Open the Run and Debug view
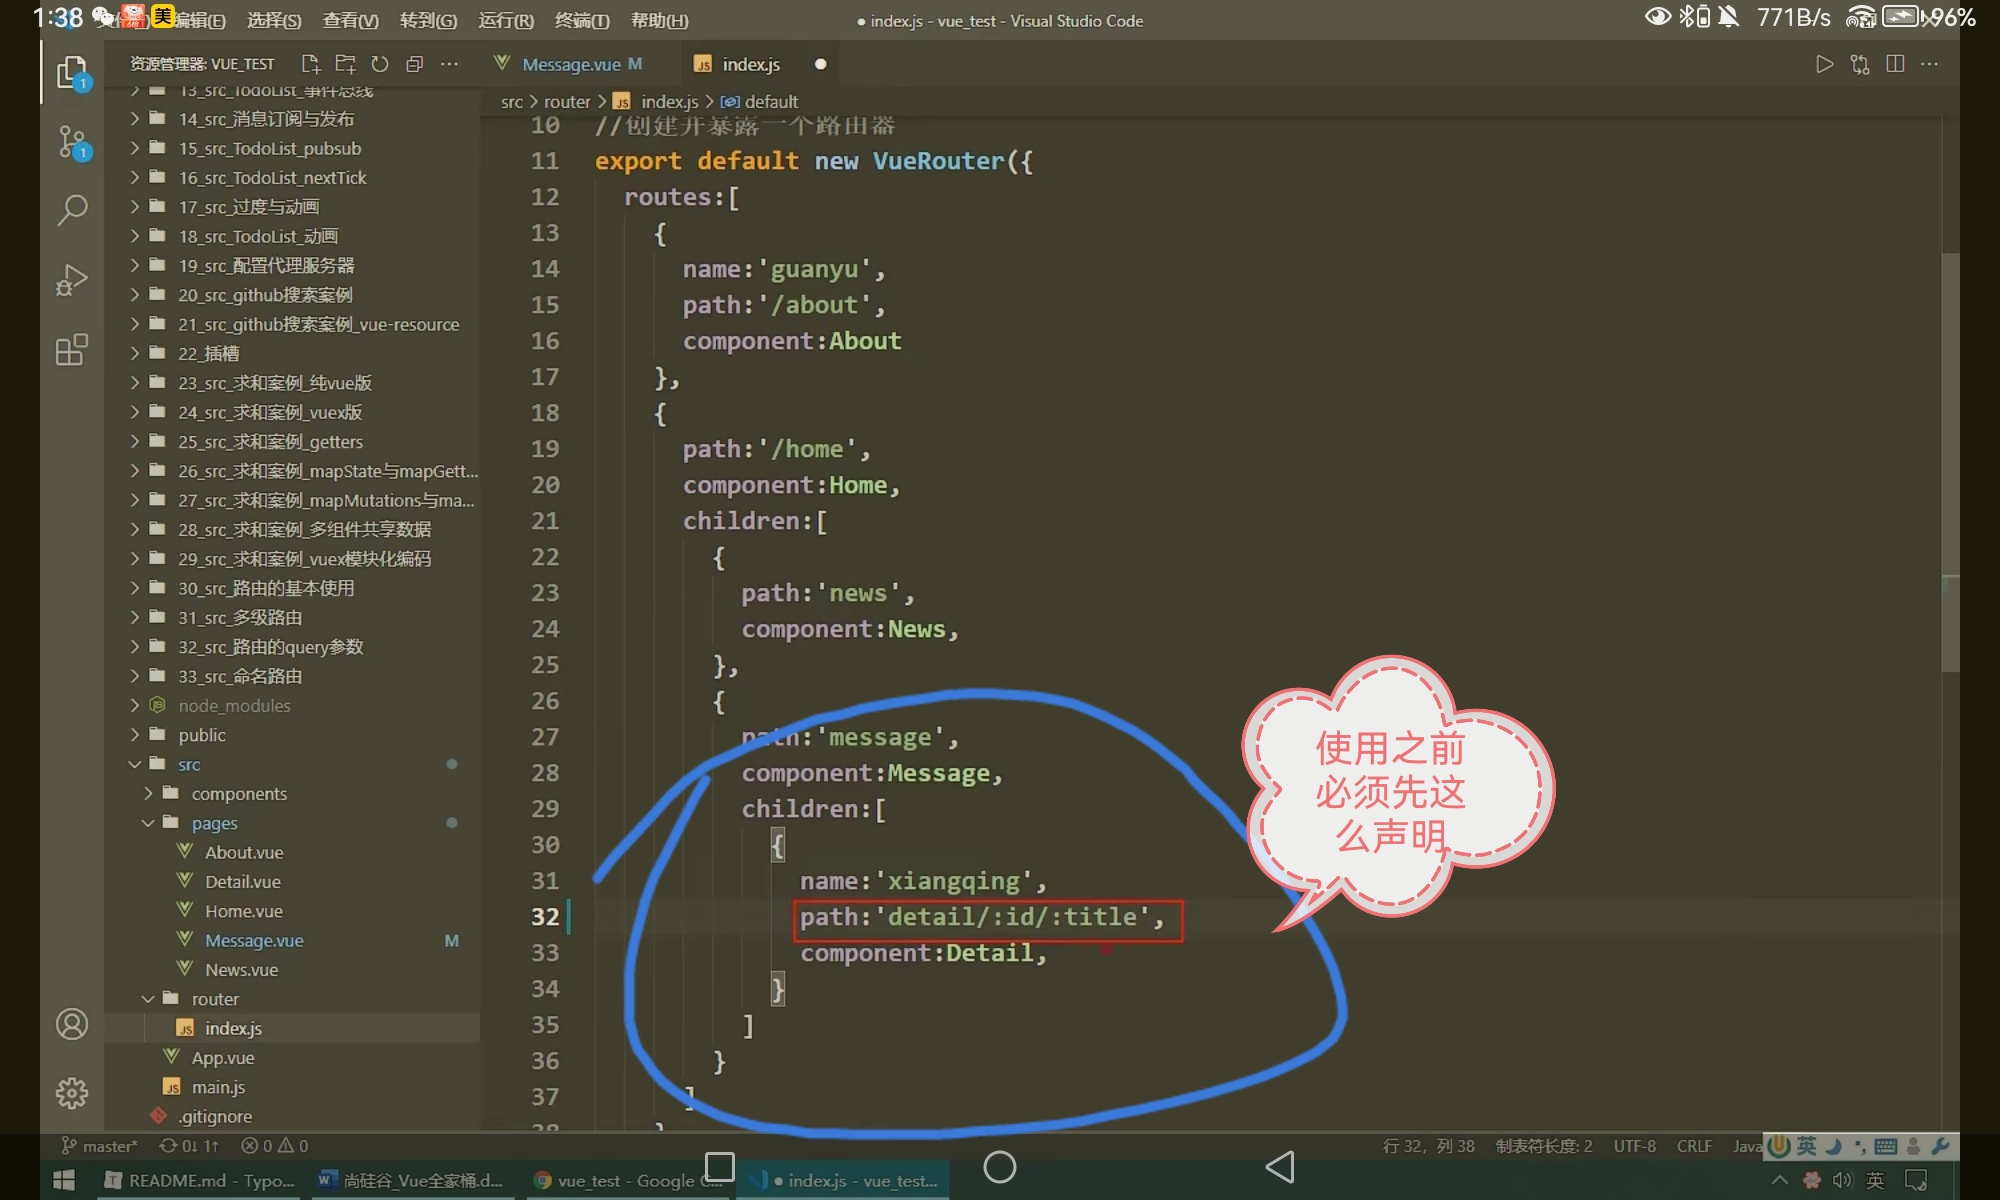This screenshot has height=1200, width=2000. [x=72, y=280]
